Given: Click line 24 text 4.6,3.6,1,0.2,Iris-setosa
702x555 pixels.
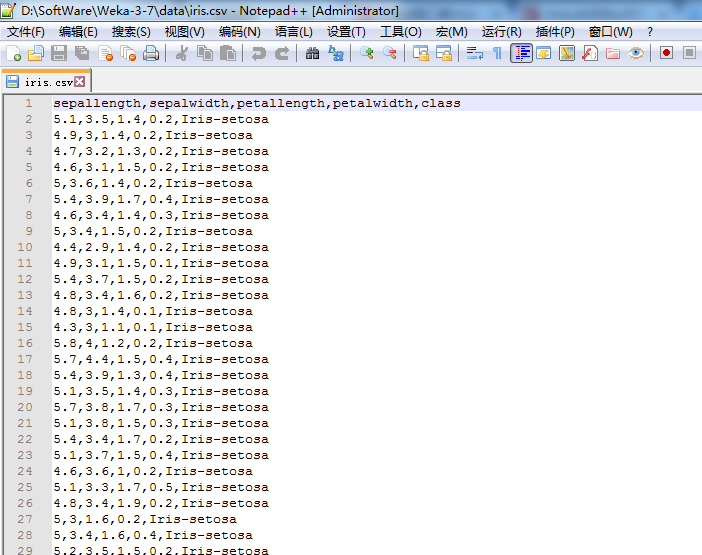Looking at the screenshot, I should coord(153,471).
